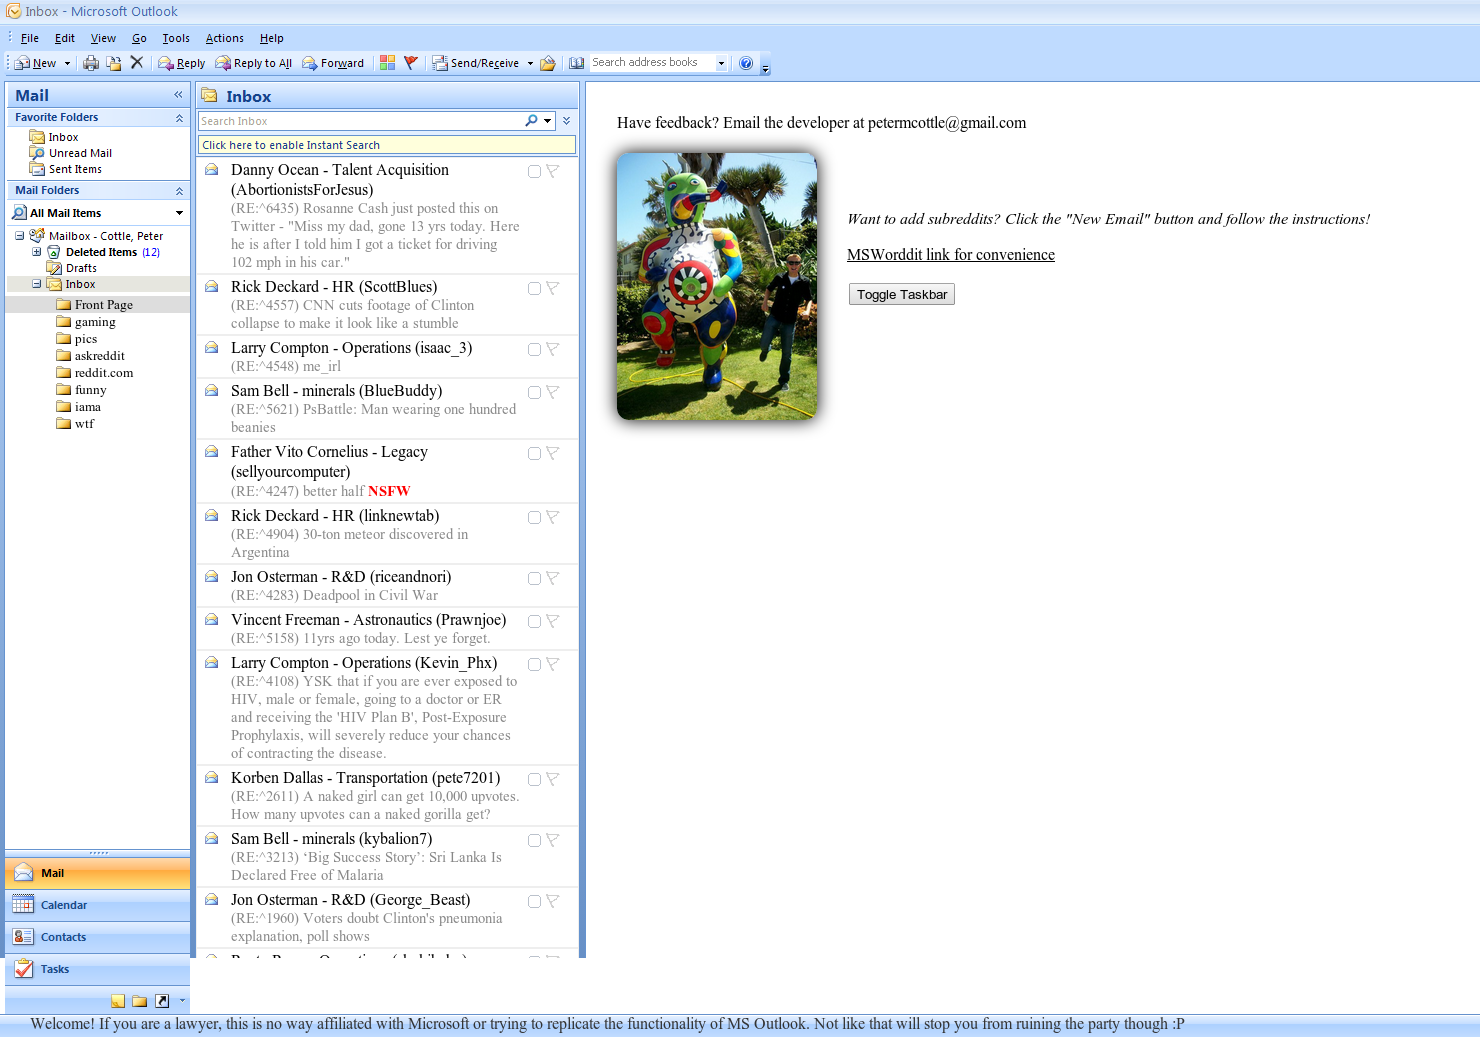The image size is (1480, 1037).
Task: Collapse the Mail navigation pane chevron
Action: click(178, 95)
